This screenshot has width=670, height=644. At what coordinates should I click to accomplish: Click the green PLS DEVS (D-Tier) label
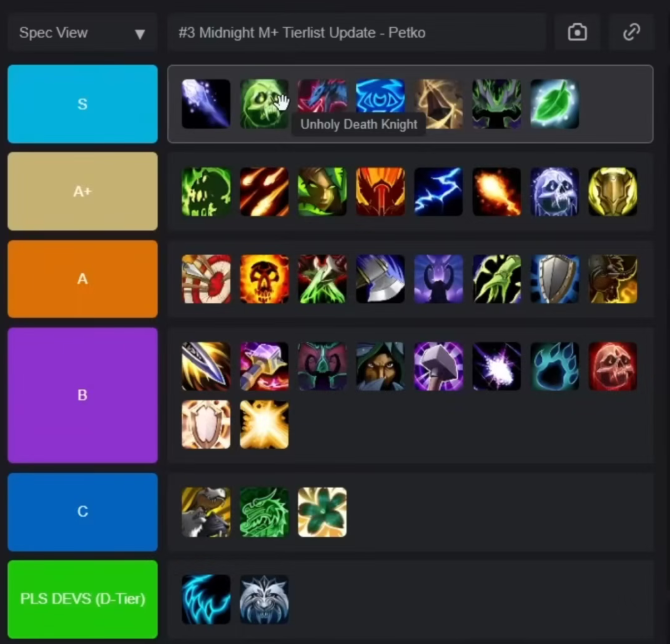[82, 599]
